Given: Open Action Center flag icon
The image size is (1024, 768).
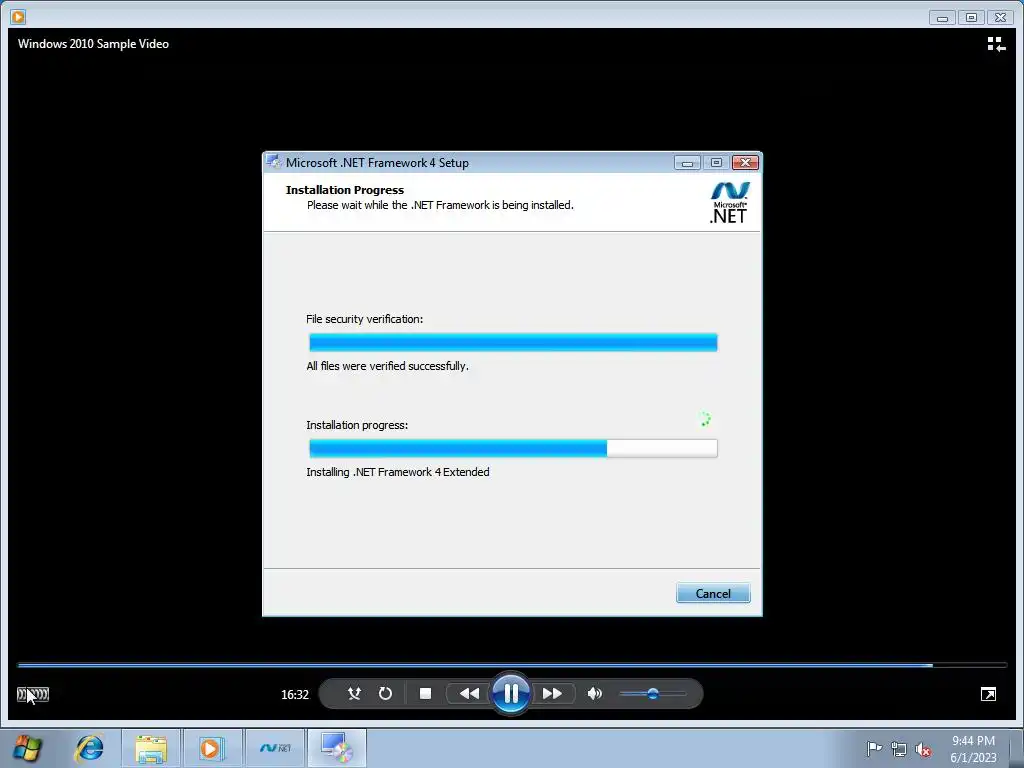Looking at the screenshot, I should point(873,749).
